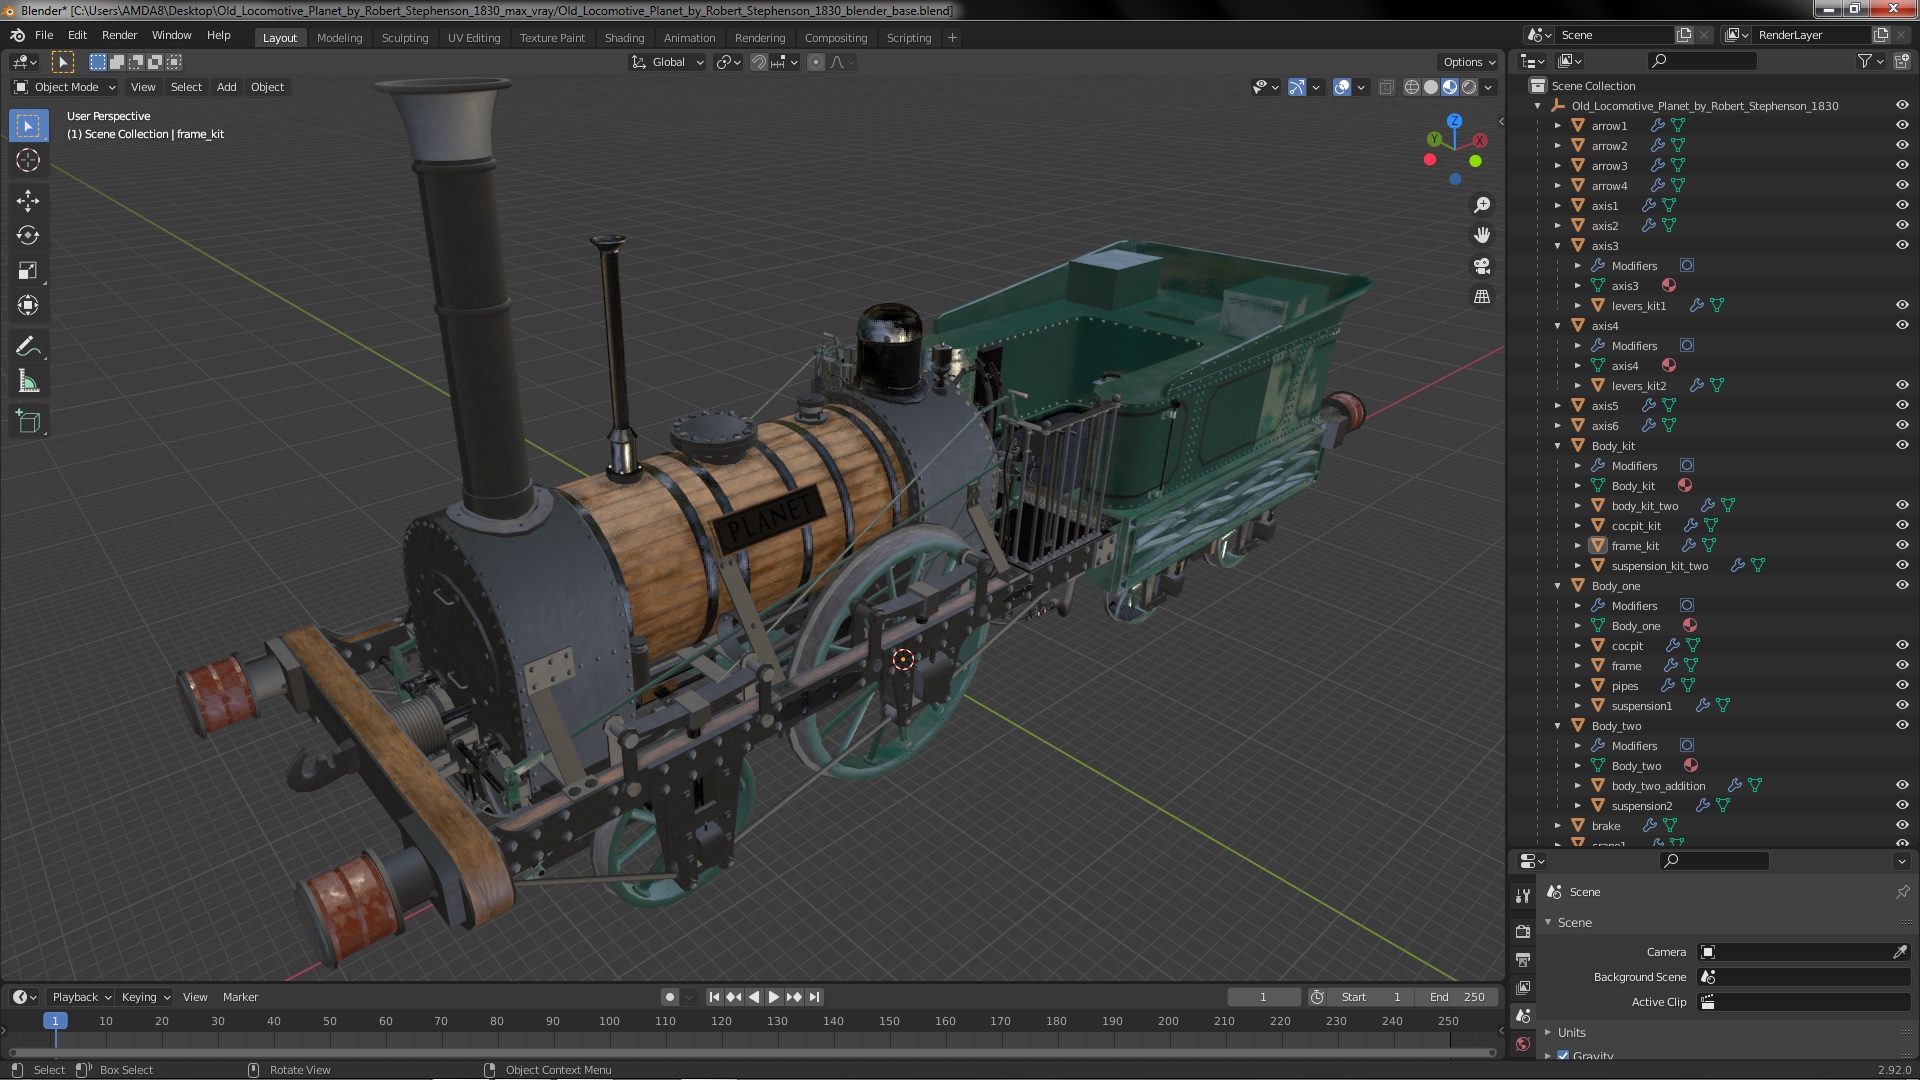Toggle X-ray display in viewport header
This screenshot has height=1080, width=1920.
(1386, 88)
